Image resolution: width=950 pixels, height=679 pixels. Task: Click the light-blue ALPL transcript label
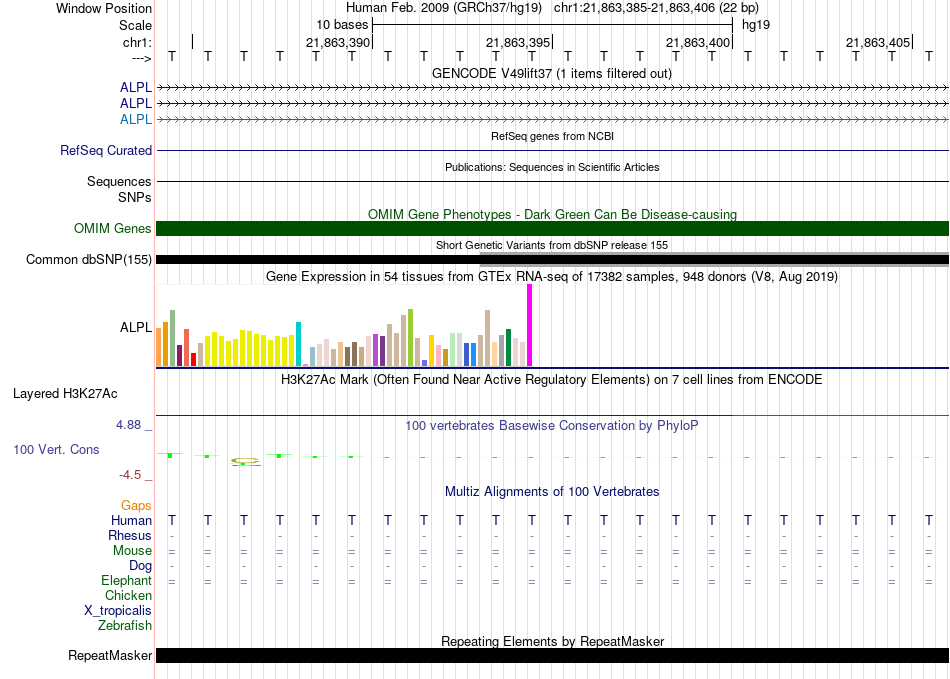(136, 119)
